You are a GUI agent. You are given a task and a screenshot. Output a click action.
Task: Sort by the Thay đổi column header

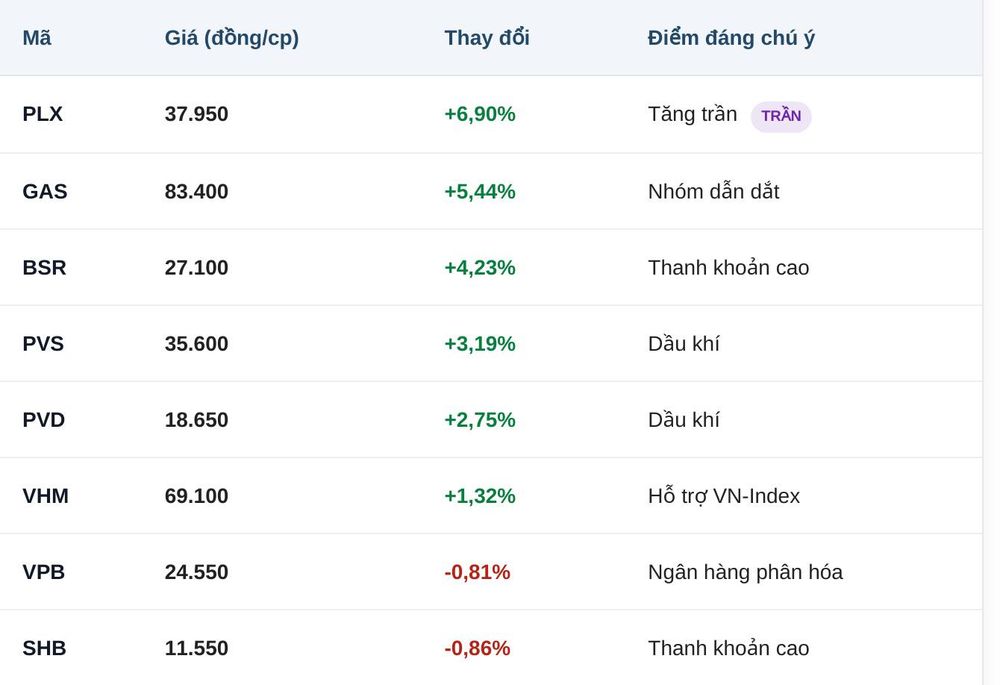click(487, 38)
